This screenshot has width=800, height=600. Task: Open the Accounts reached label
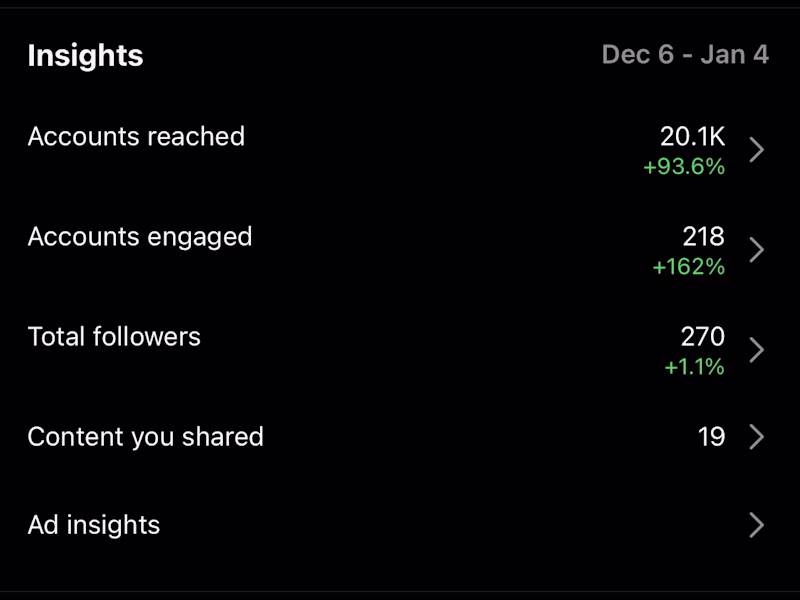(x=136, y=137)
